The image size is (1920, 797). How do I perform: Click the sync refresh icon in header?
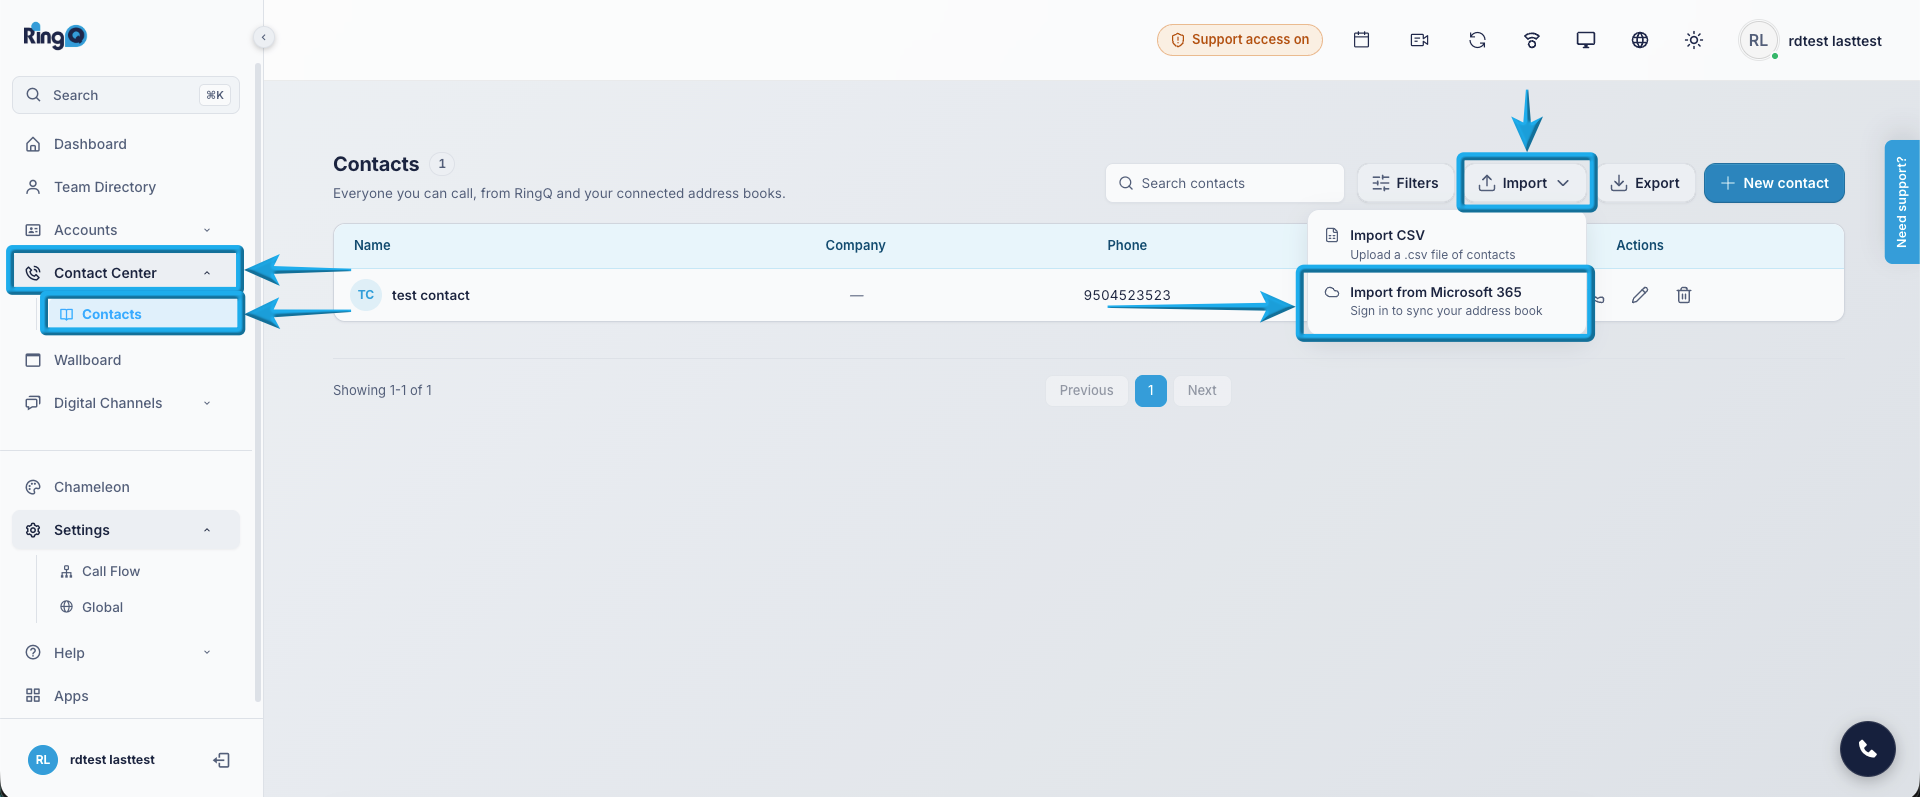[x=1477, y=40]
